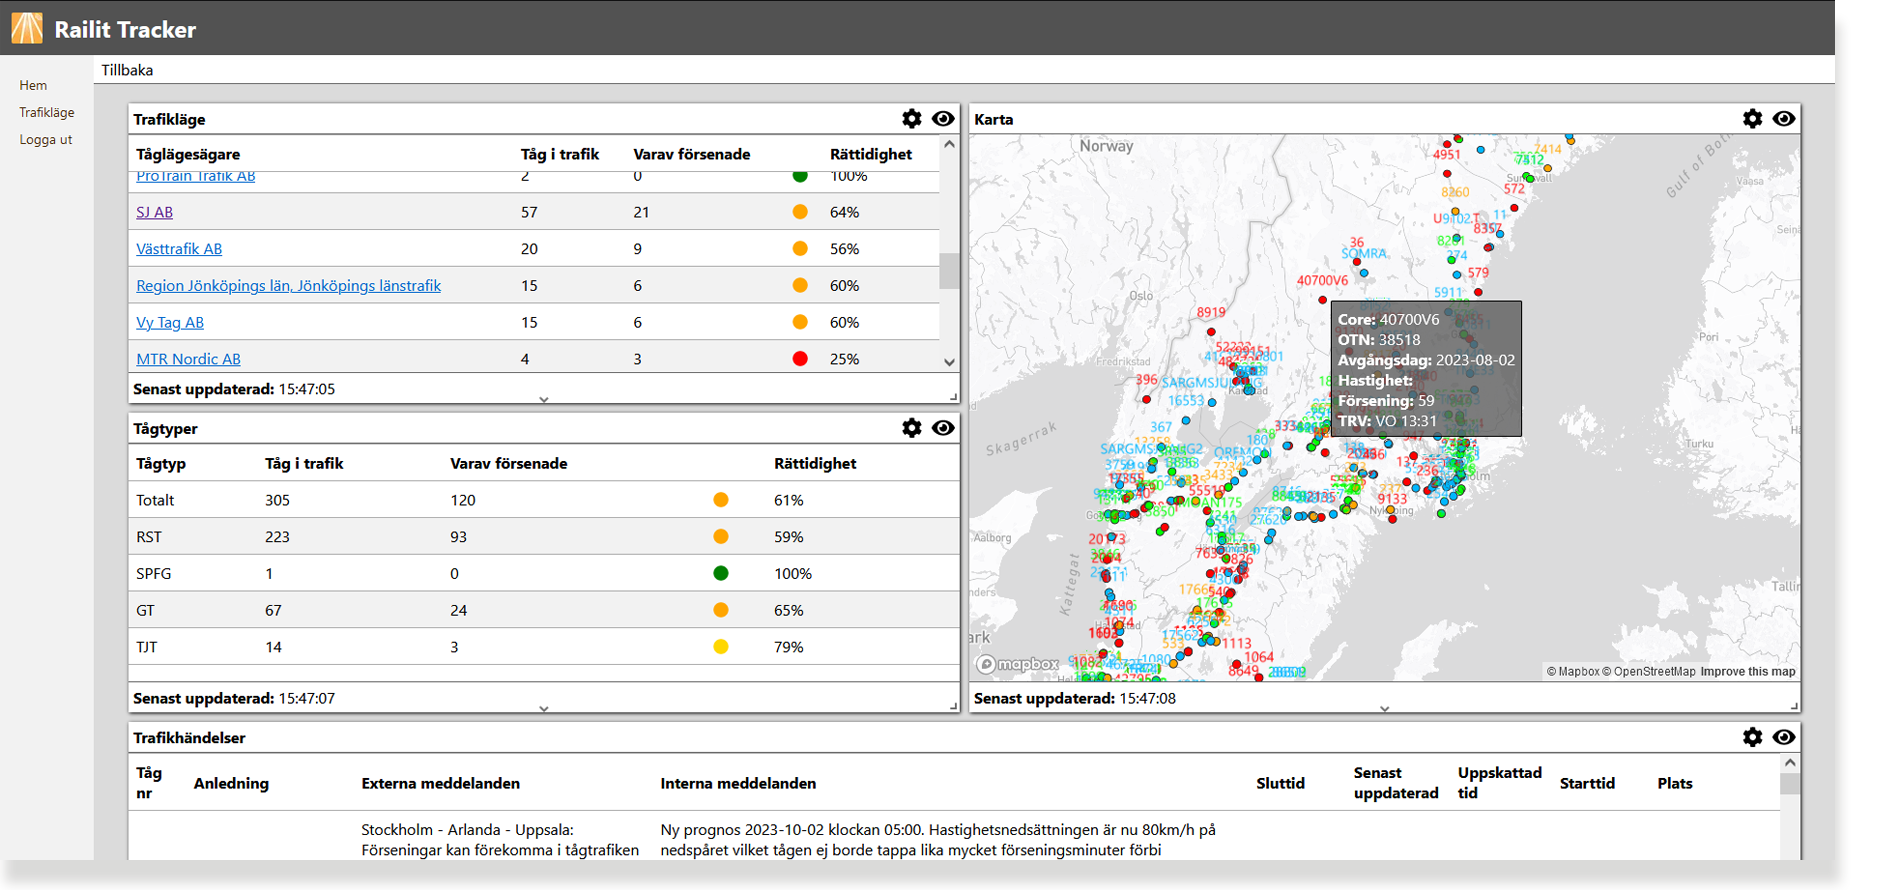Click the 'Uppskattad tid' column header
Viewport: 1899px width, 890px height.
[x=1500, y=783]
